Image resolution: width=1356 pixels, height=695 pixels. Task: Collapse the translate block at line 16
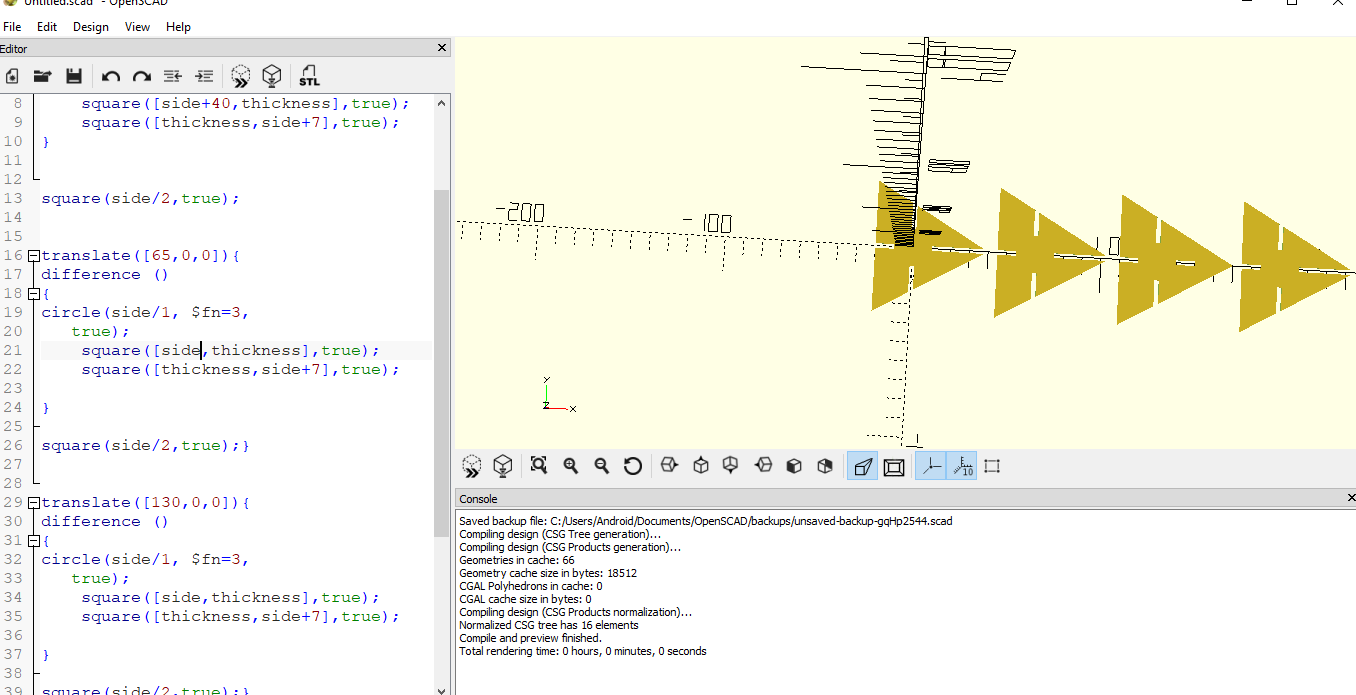point(33,256)
